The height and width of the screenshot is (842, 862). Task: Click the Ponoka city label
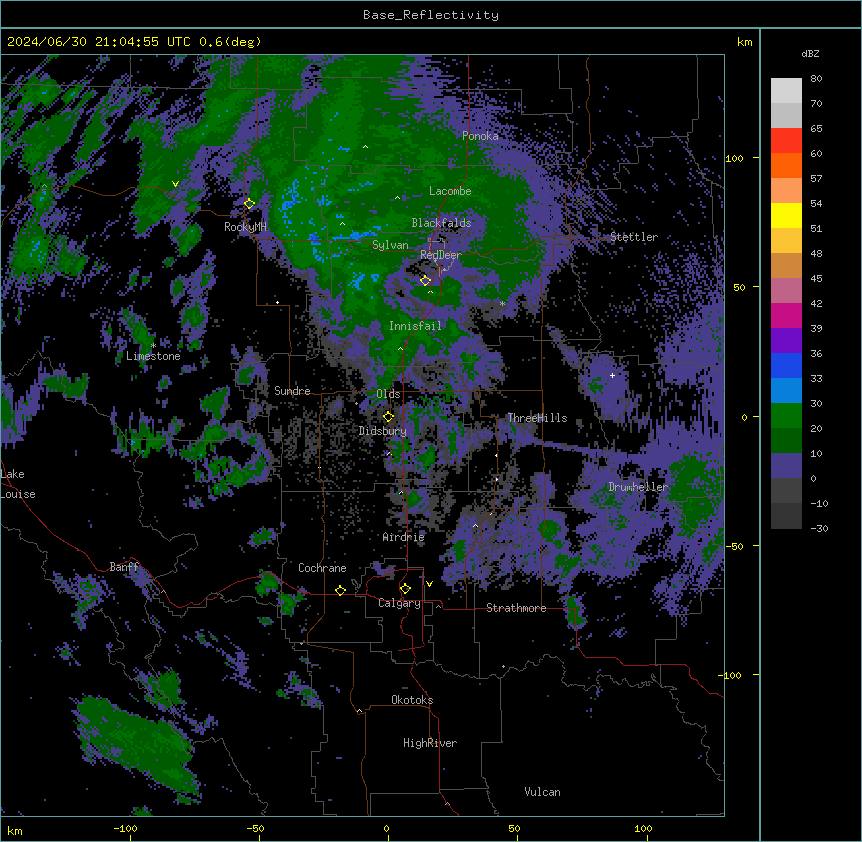[480, 136]
